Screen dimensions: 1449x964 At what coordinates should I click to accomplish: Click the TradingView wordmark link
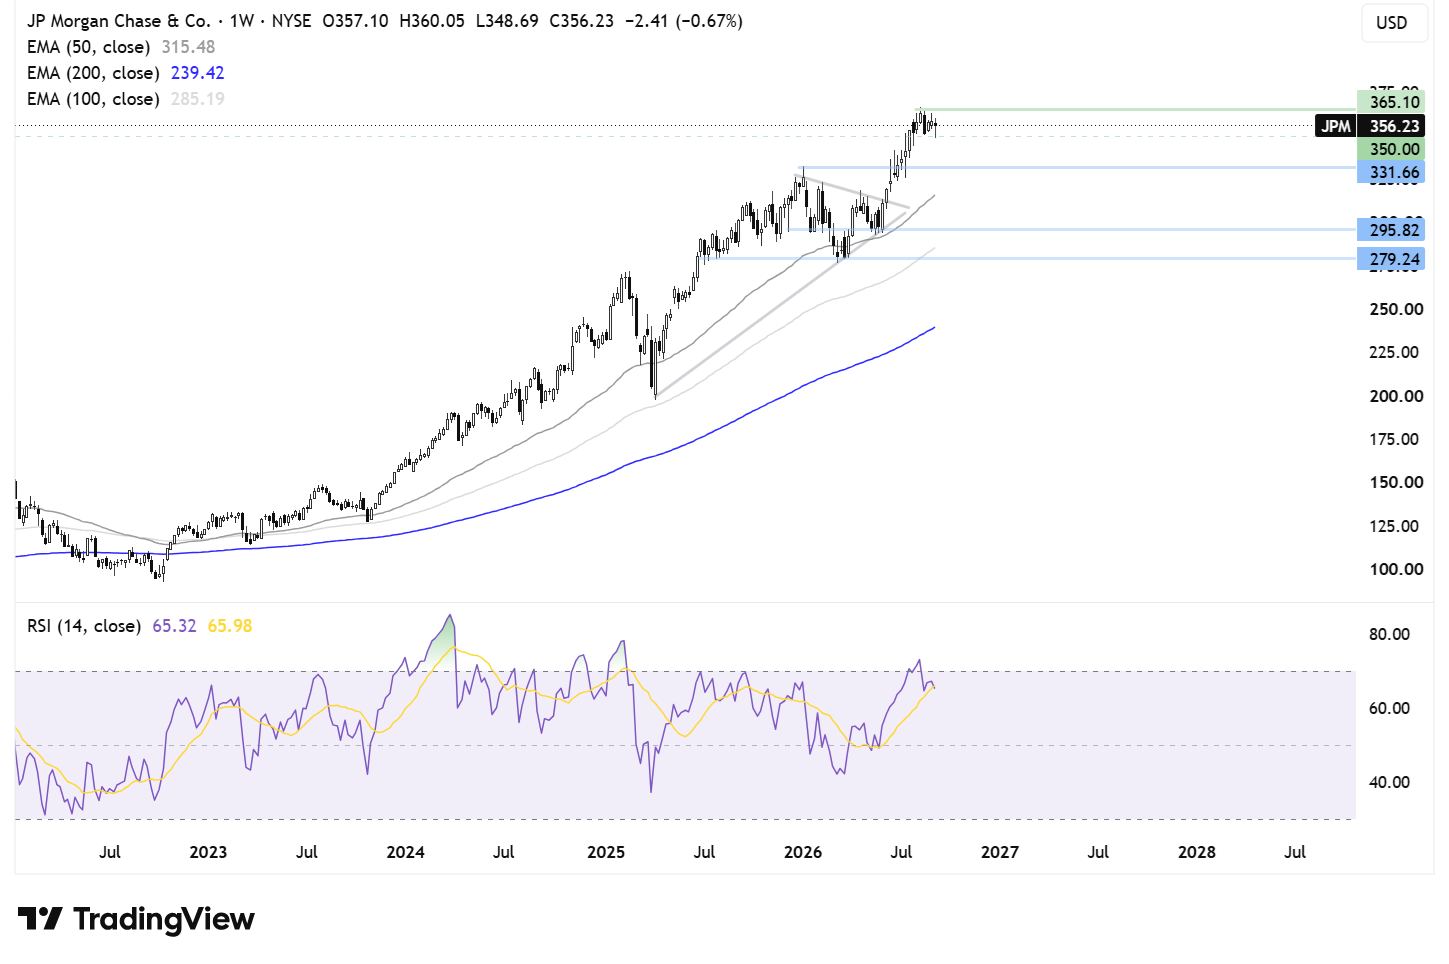pos(164,919)
